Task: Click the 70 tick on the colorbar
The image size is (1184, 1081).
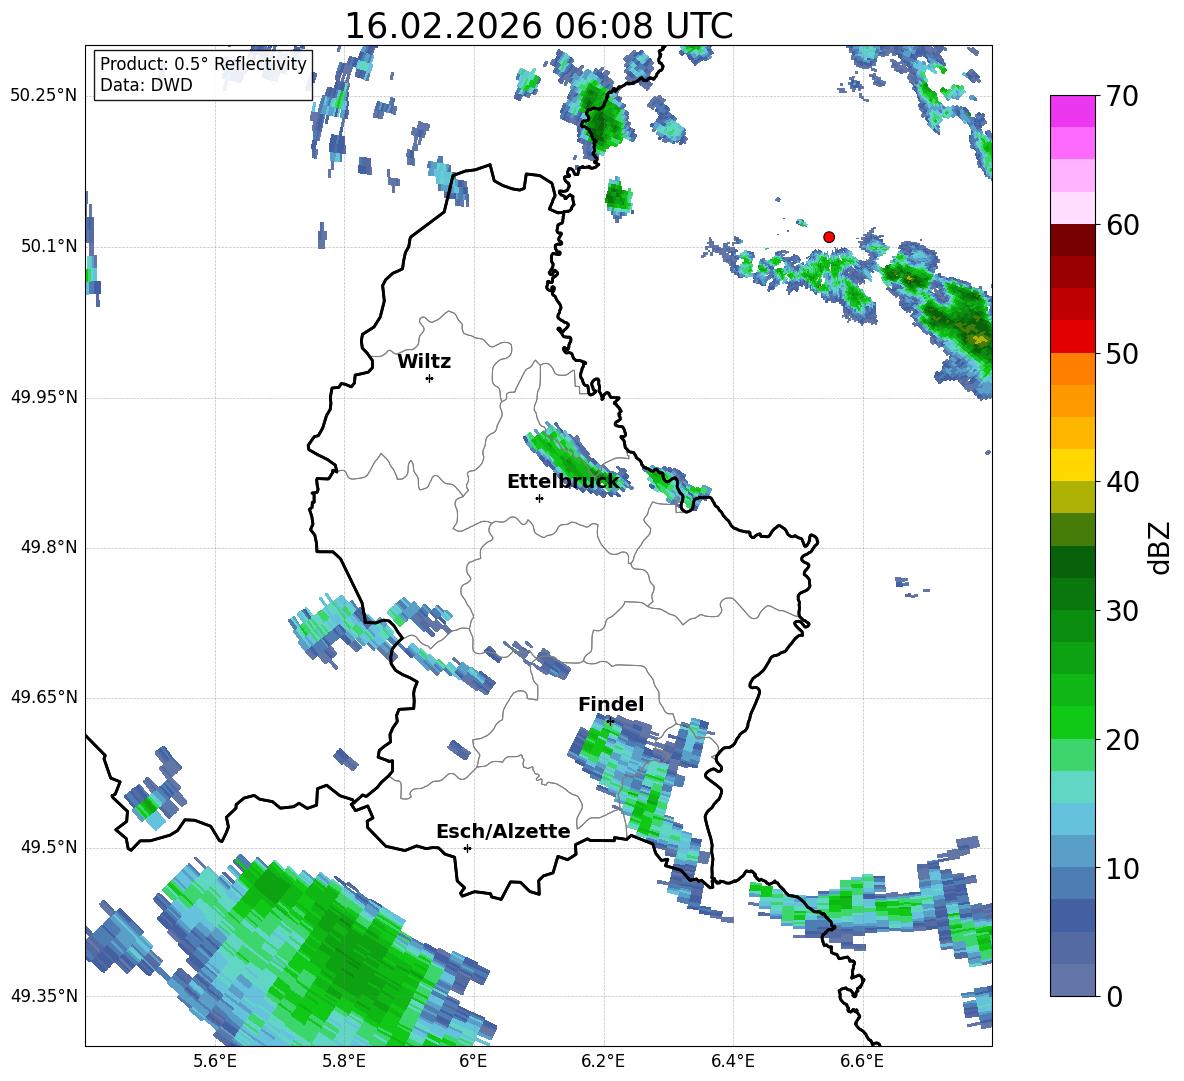Action: coord(1122,96)
